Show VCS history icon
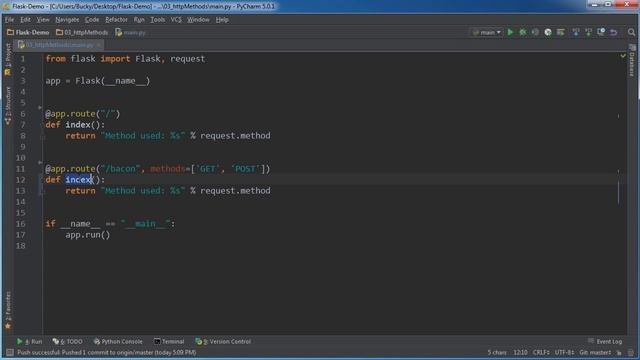The height and width of the screenshot is (360, 640). [x=601, y=32]
